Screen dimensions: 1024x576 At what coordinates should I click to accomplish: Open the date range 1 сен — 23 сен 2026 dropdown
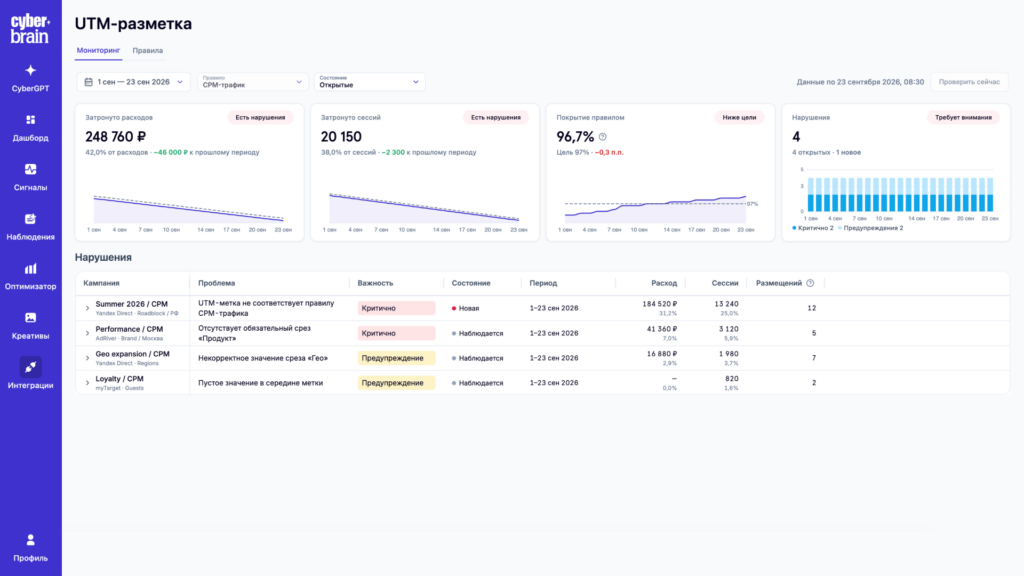click(133, 82)
